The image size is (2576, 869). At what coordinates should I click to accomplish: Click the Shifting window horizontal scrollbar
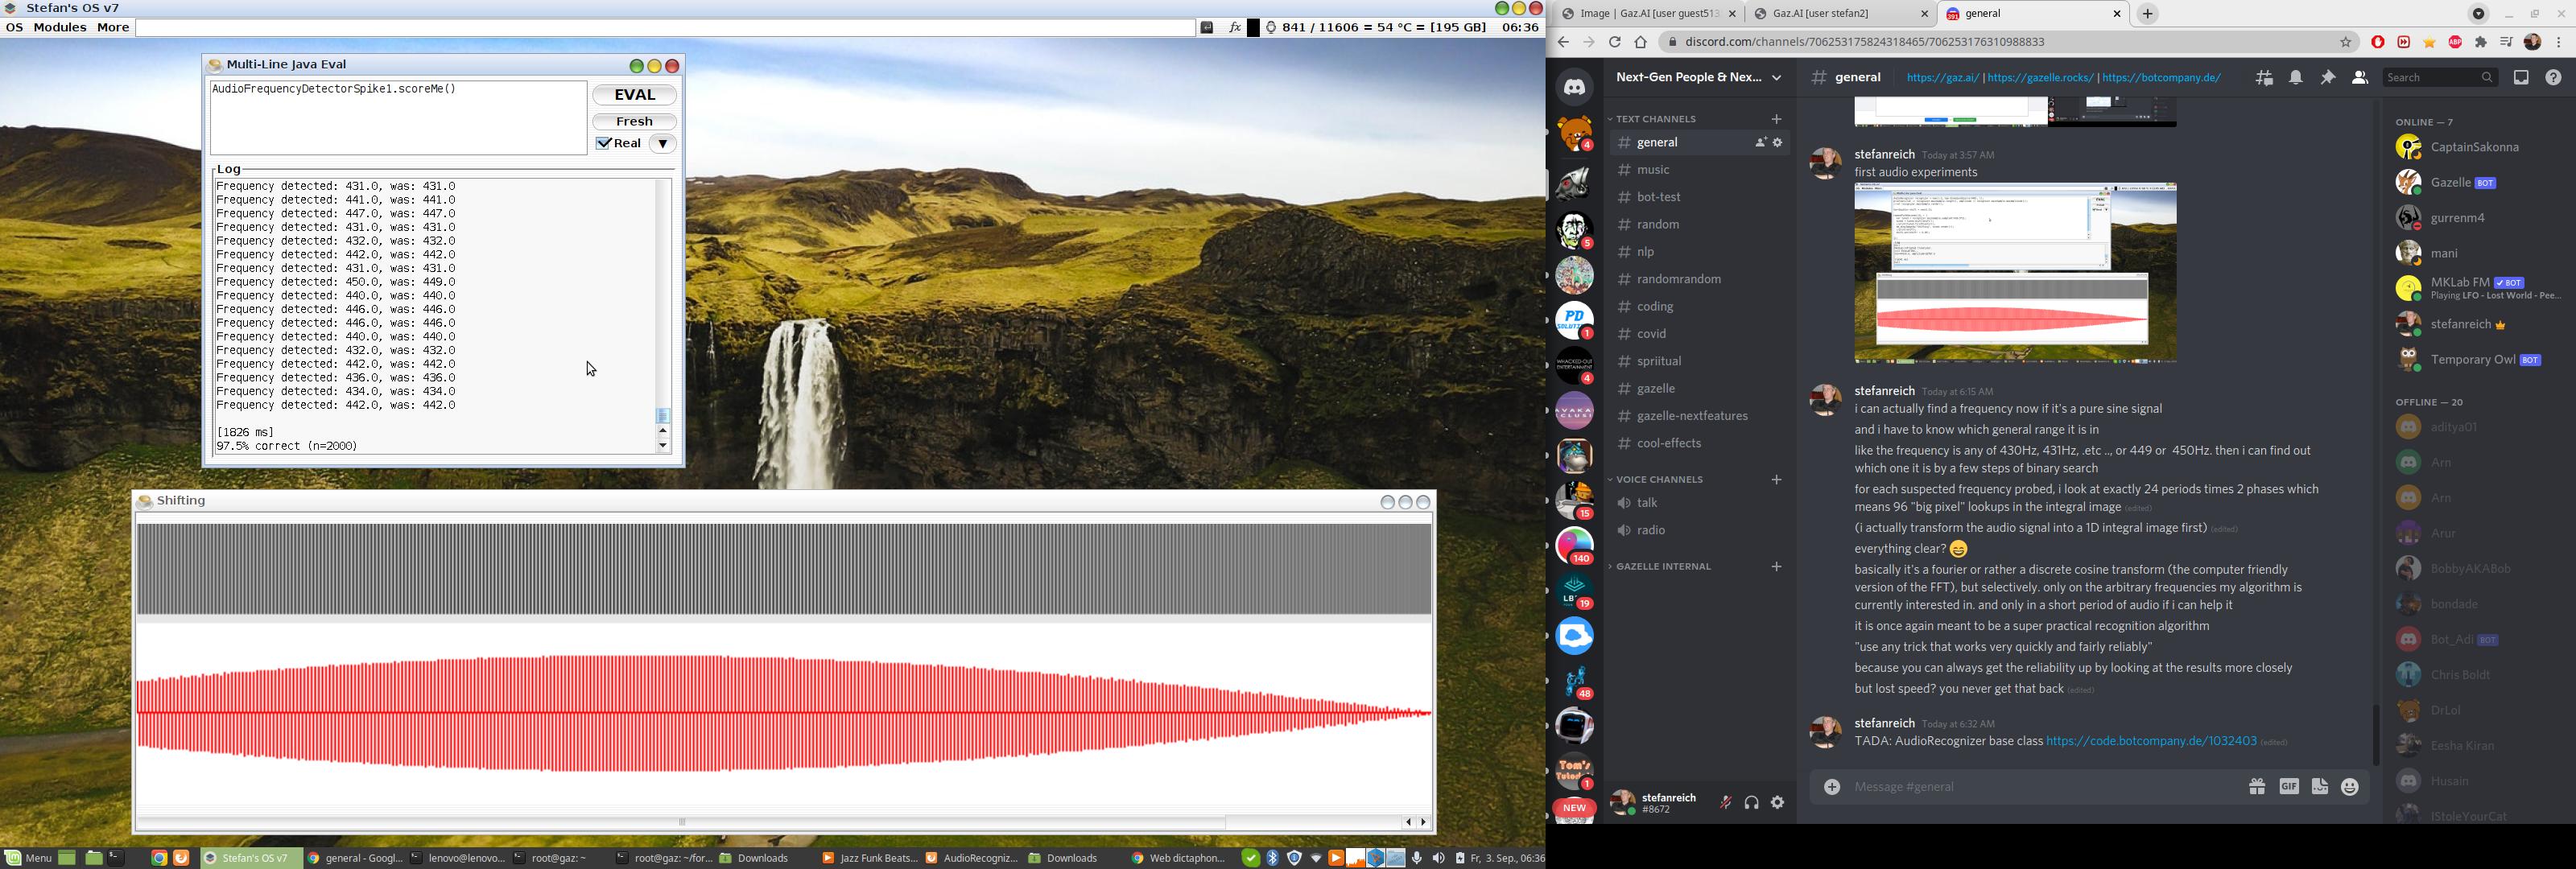click(682, 822)
